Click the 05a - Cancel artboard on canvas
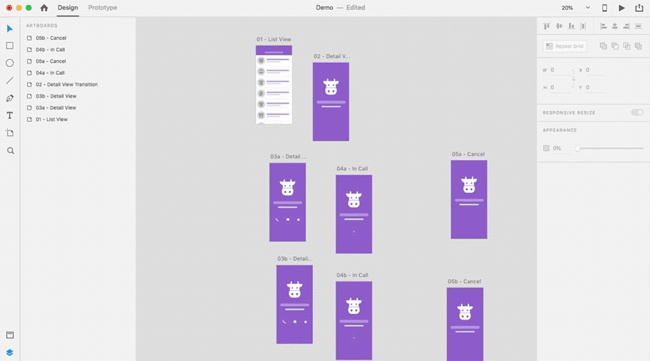This screenshot has height=361, width=650. [x=469, y=199]
